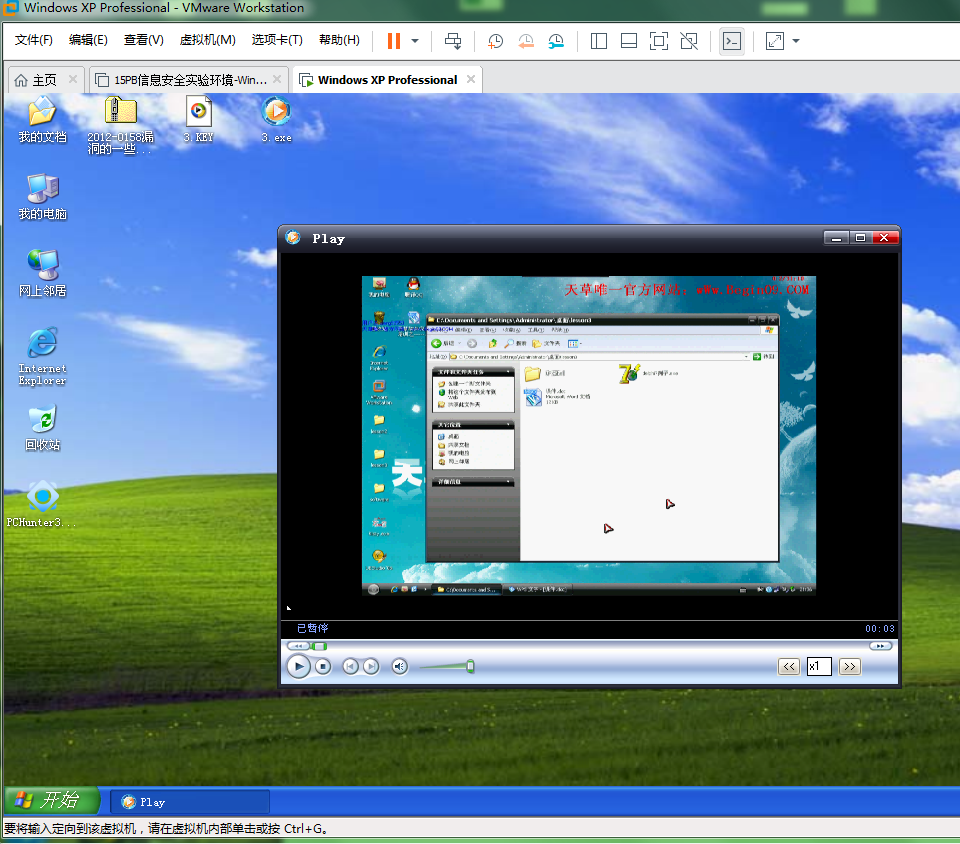The image size is (960, 844).
Task: Click the 00:03 elapsed time display
Action: (x=880, y=629)
